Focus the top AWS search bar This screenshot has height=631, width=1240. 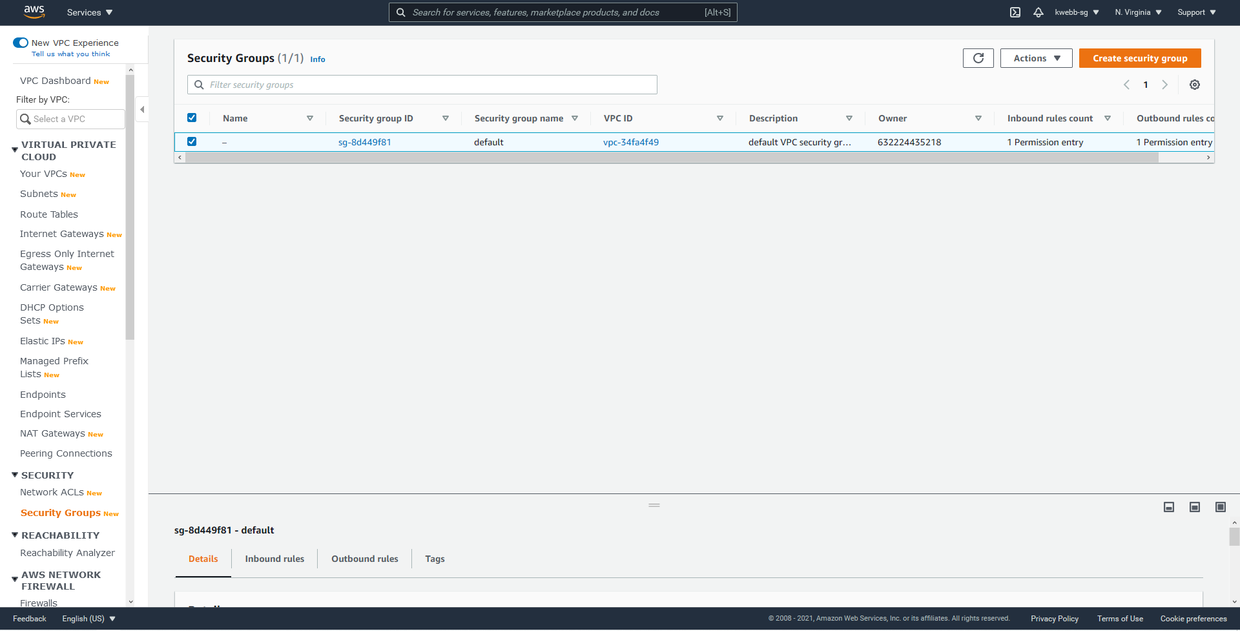tap(563, 12)
